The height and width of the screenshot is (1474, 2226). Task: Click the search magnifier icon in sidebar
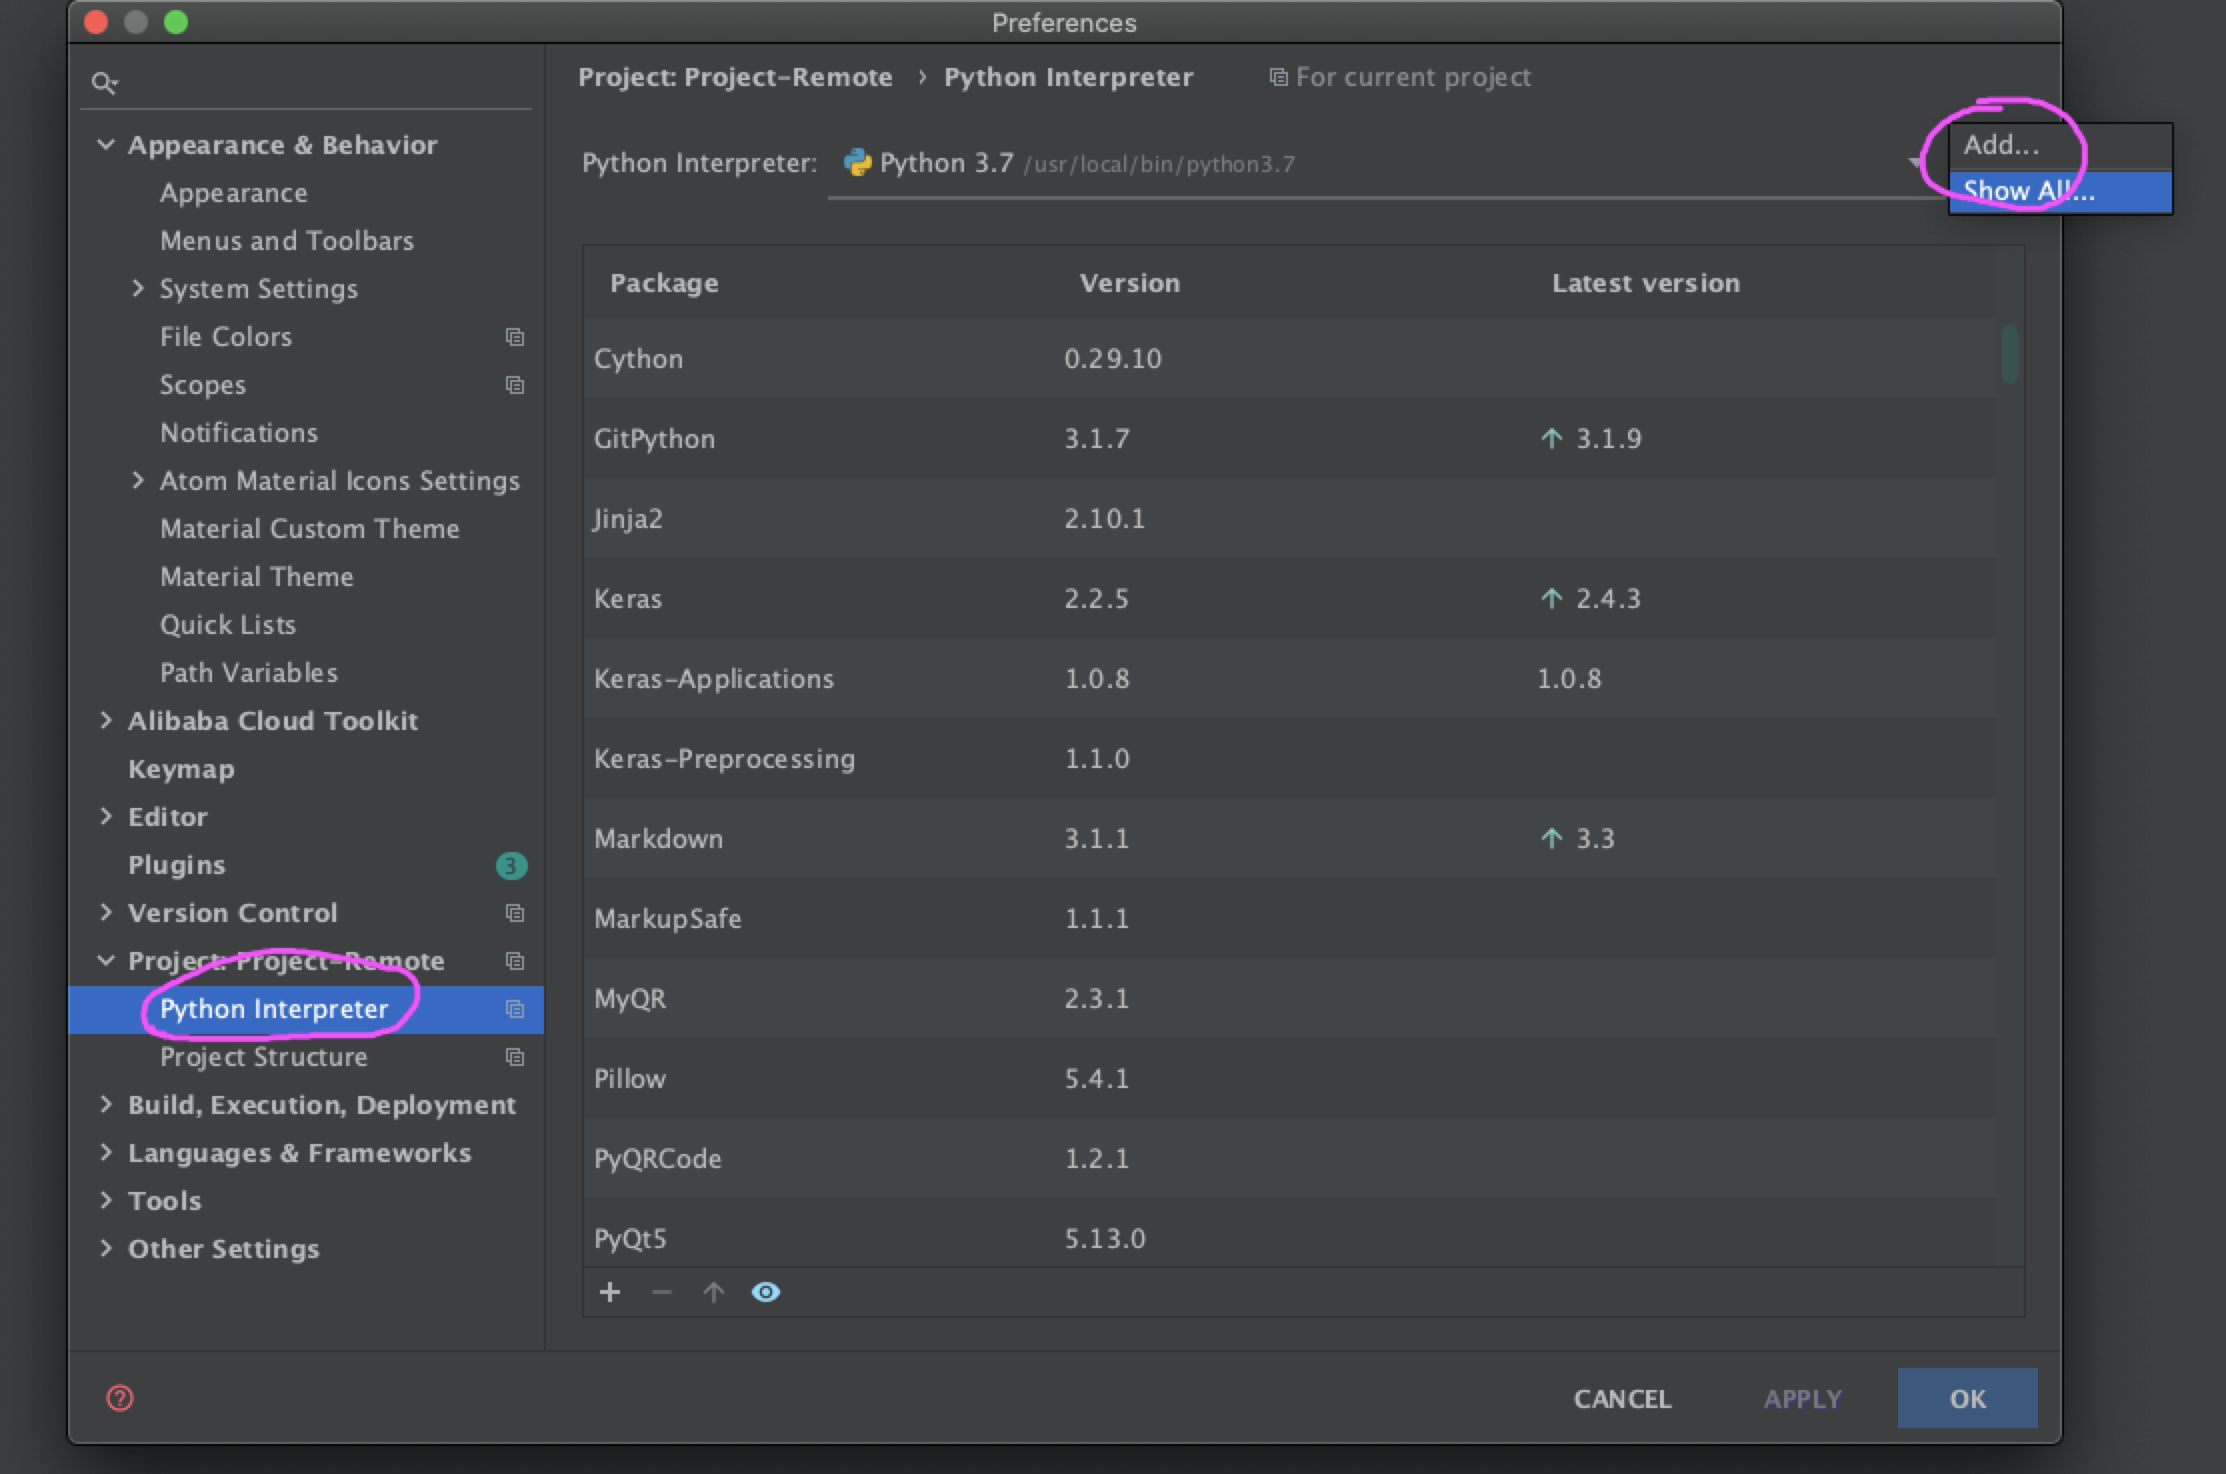click(x=103, y=83)
